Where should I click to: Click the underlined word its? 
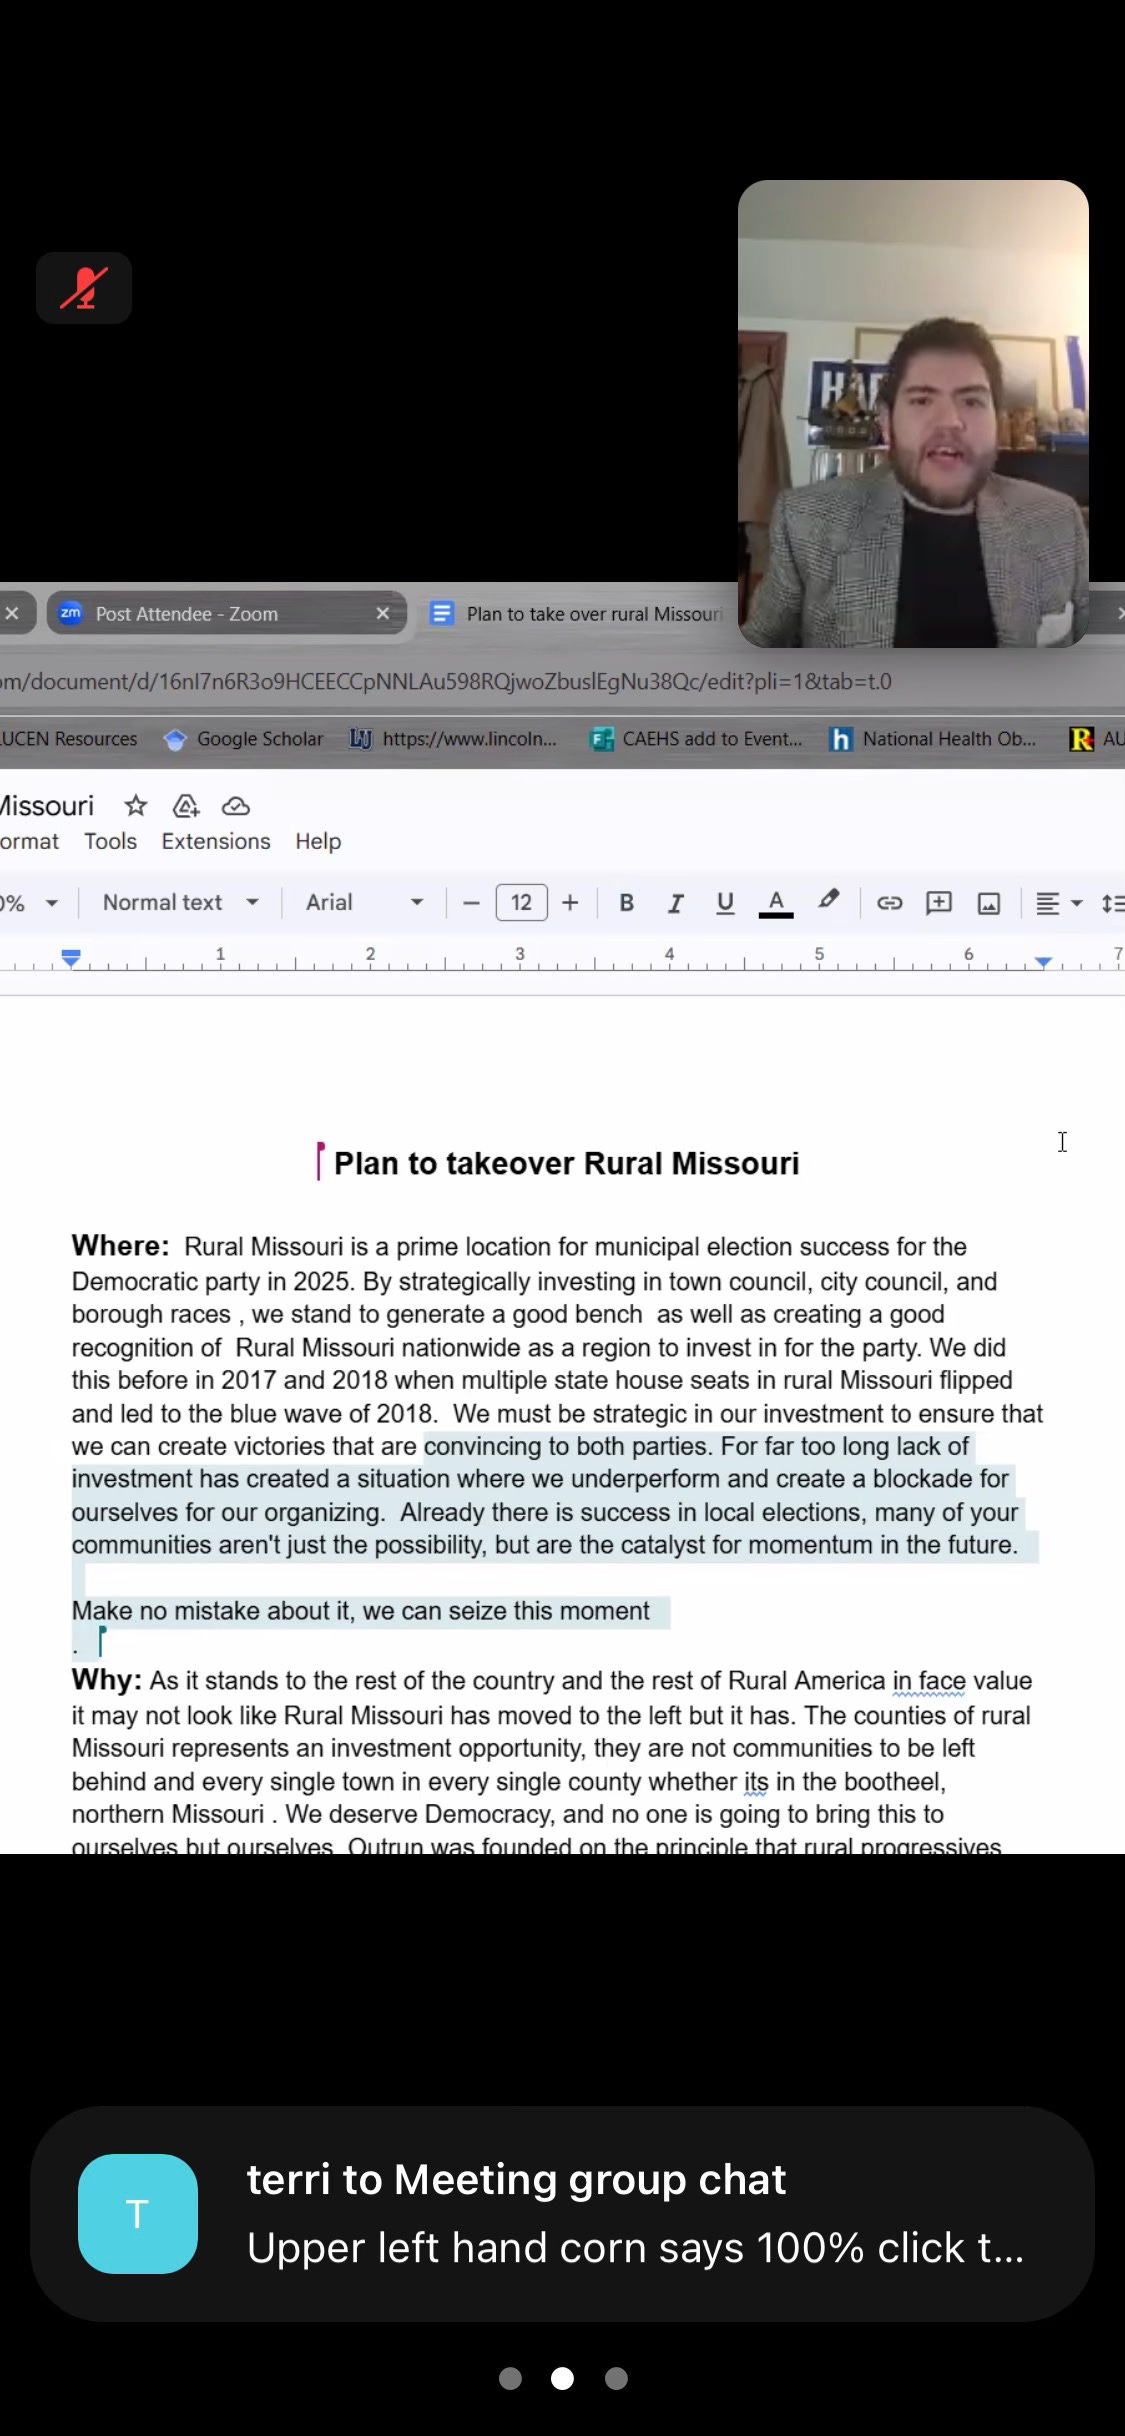click(x=755, y=1782)
